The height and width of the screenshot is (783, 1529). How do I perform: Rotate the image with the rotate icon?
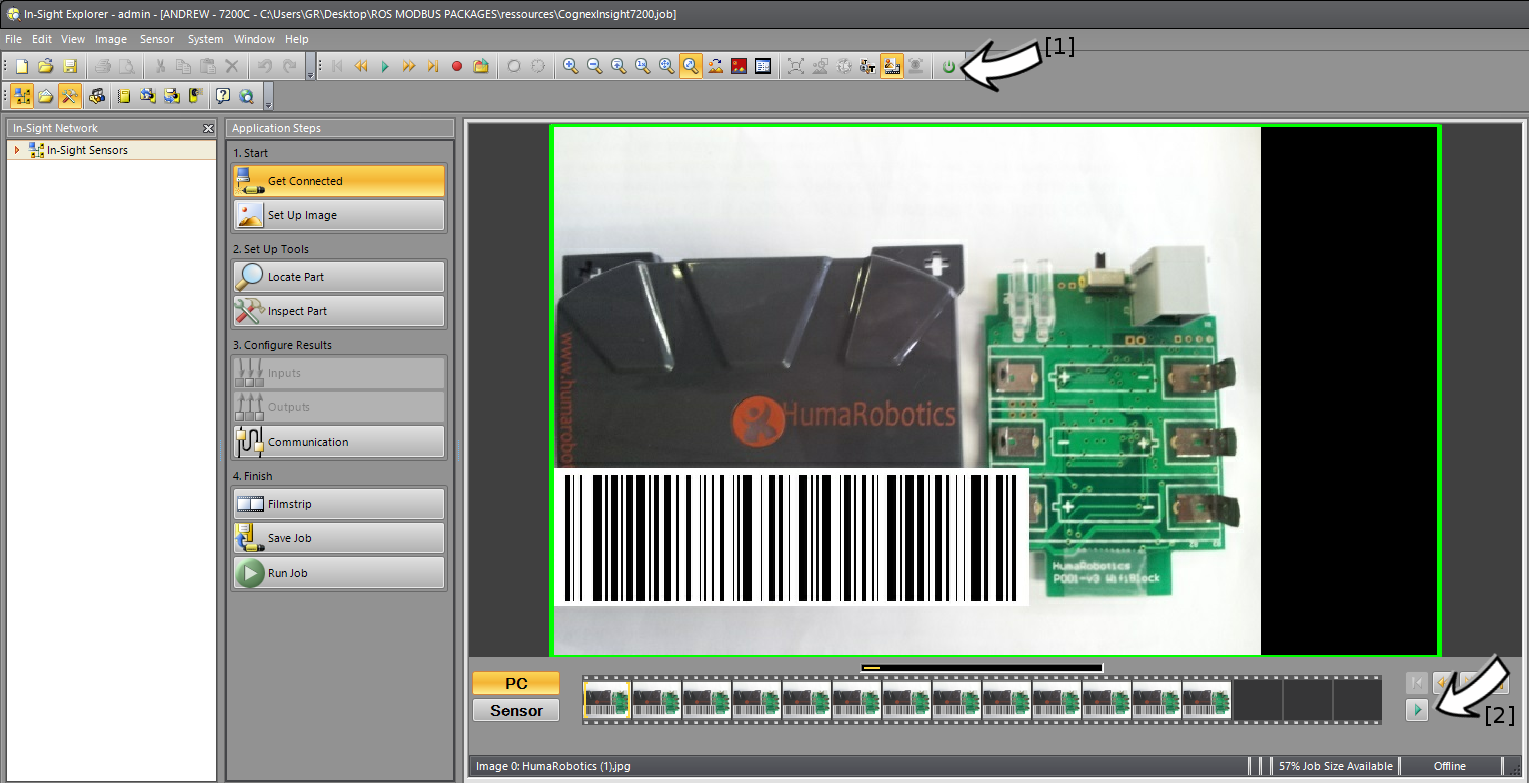pyautogui.click(x=715, y=66)
